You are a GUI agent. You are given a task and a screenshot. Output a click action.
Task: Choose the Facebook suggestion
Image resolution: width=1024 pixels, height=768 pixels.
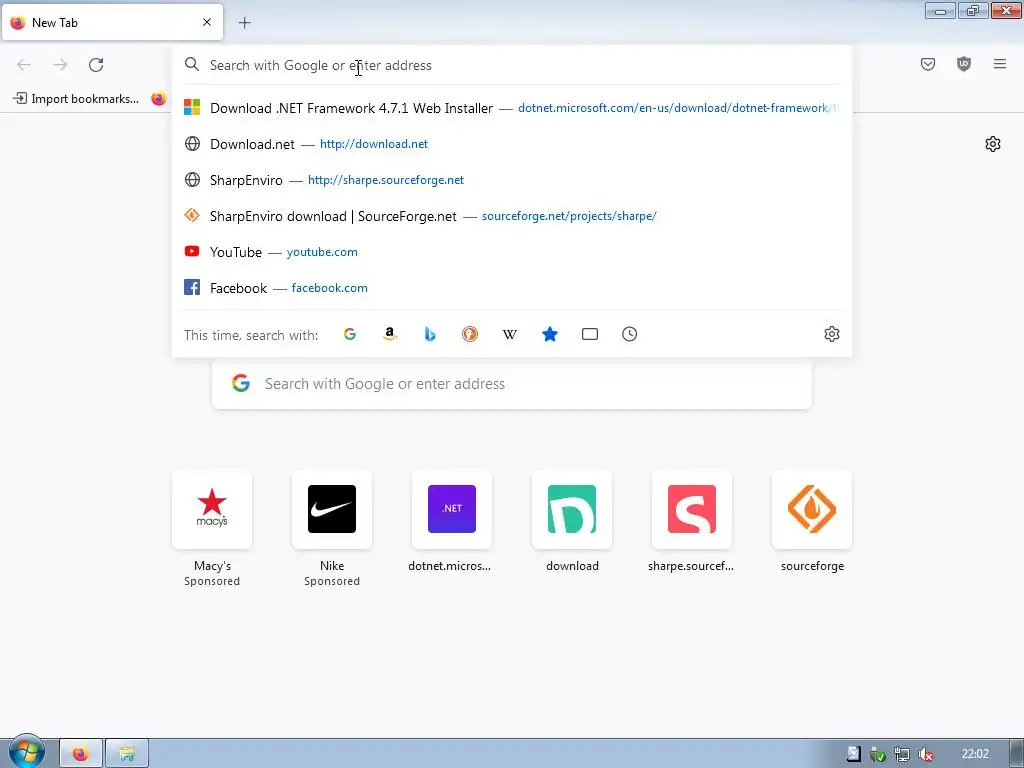coord(512,287)
